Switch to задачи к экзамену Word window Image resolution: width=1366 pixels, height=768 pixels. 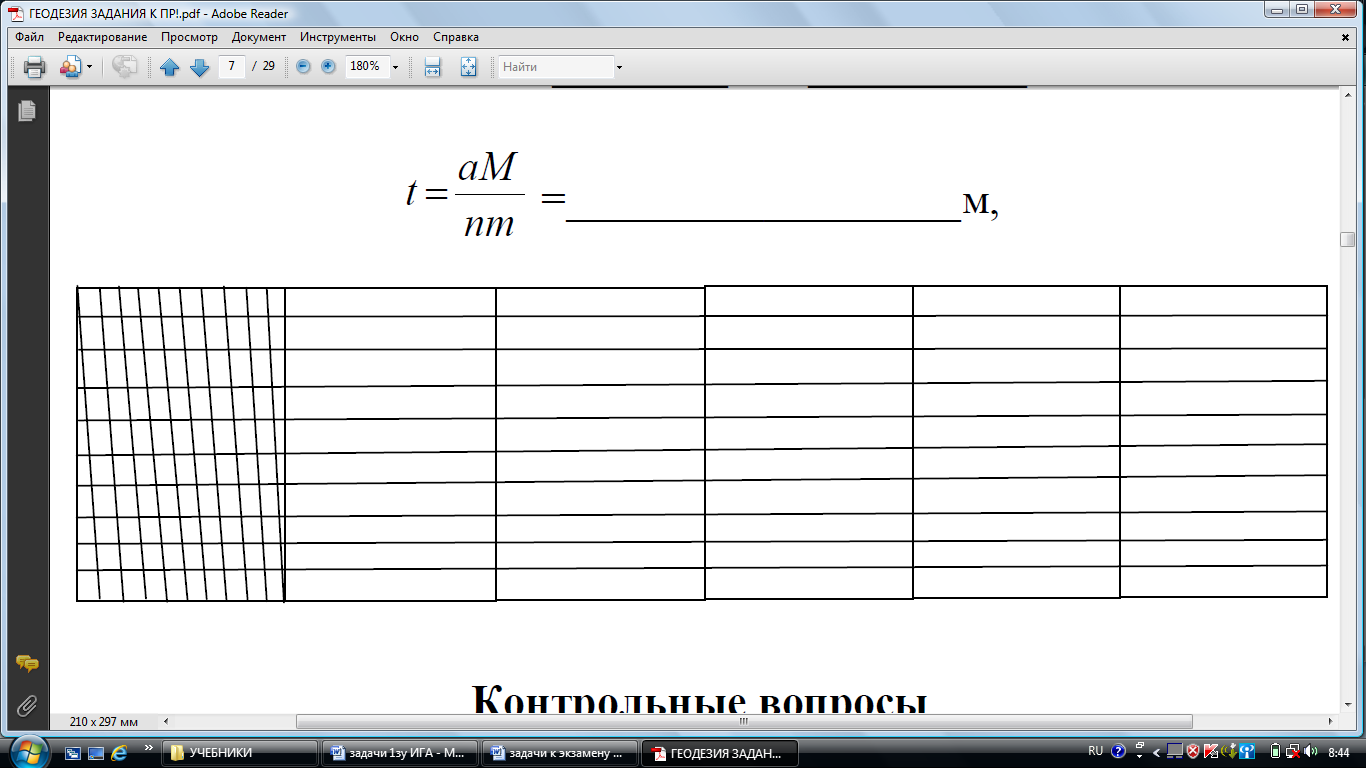[x=562, y=753]
